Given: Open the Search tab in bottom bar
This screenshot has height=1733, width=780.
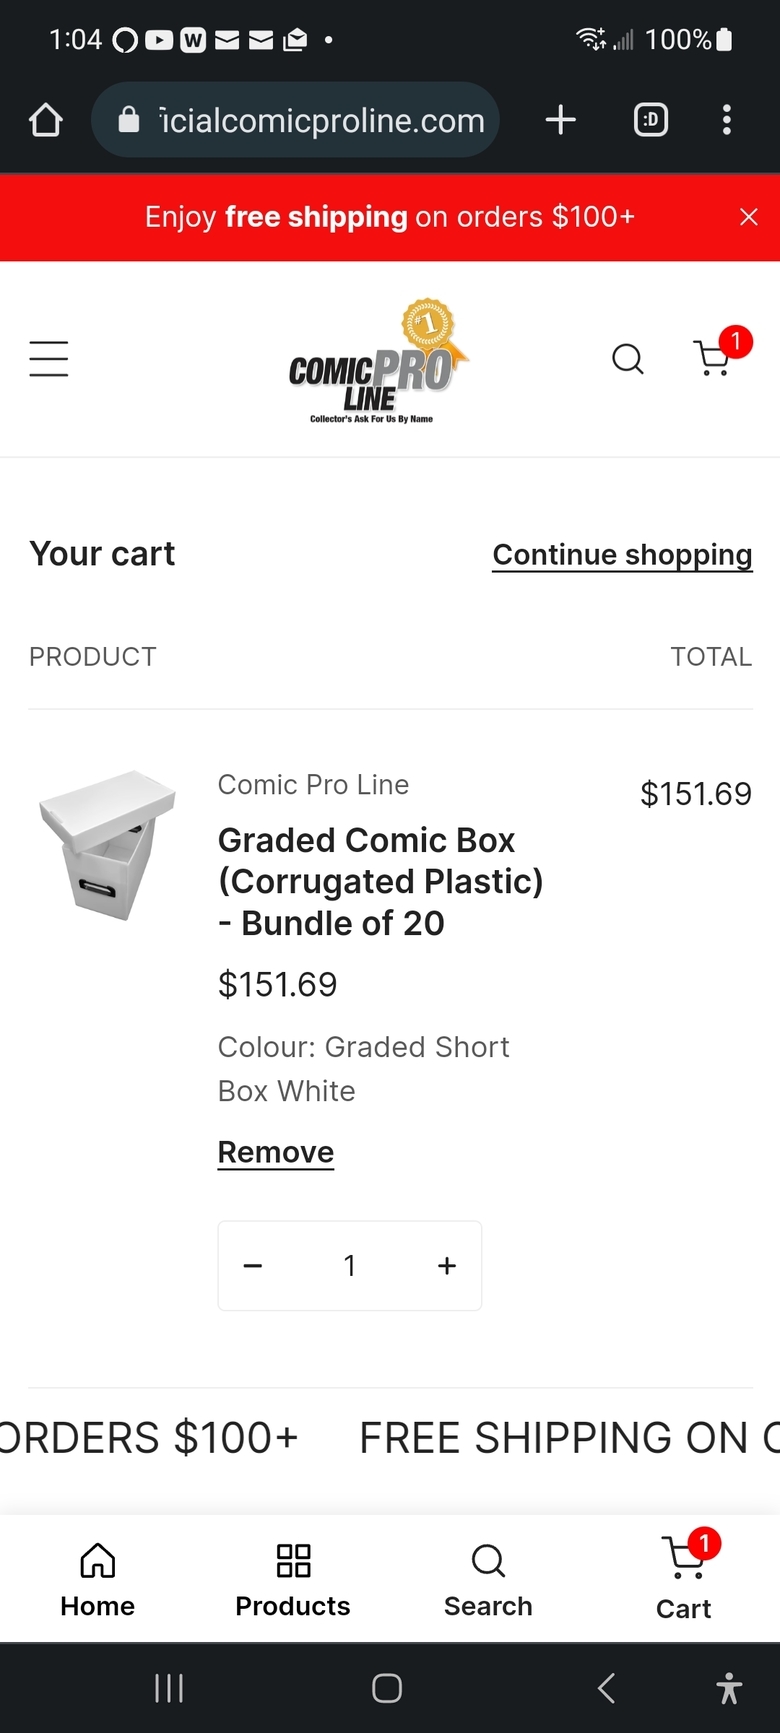Looking at the screenshot, I should click(488, 1579).
